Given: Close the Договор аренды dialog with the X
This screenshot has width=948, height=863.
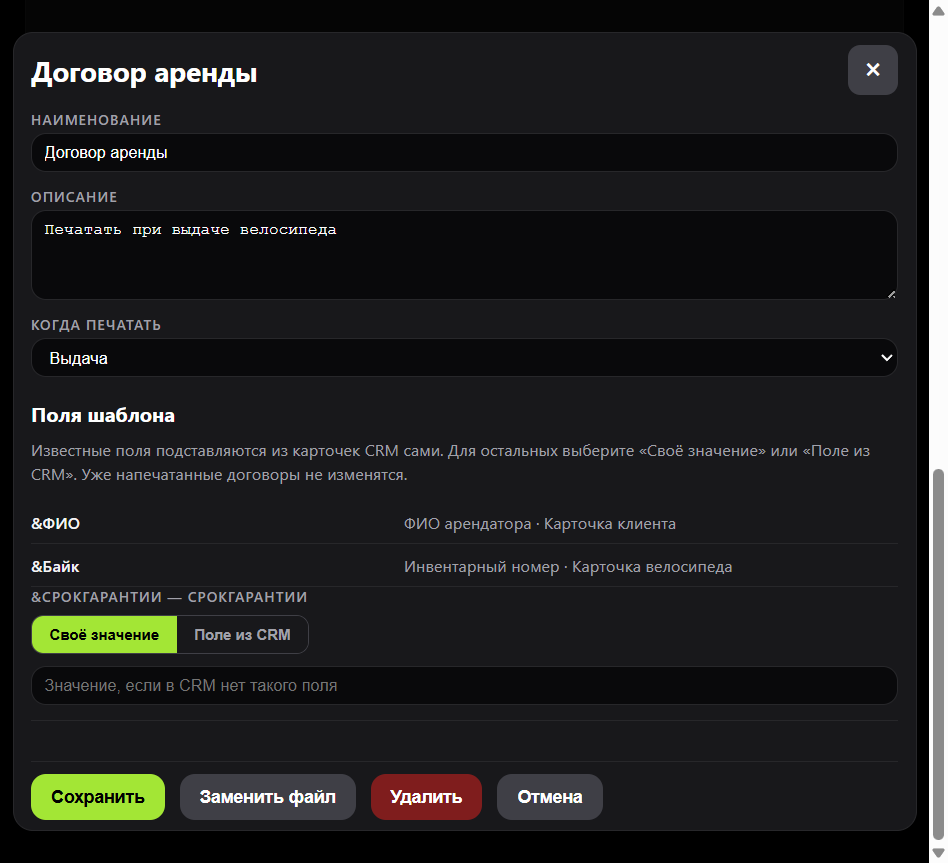Looking at the screenshot, I should pyautogui.click(x=872, y=70).
